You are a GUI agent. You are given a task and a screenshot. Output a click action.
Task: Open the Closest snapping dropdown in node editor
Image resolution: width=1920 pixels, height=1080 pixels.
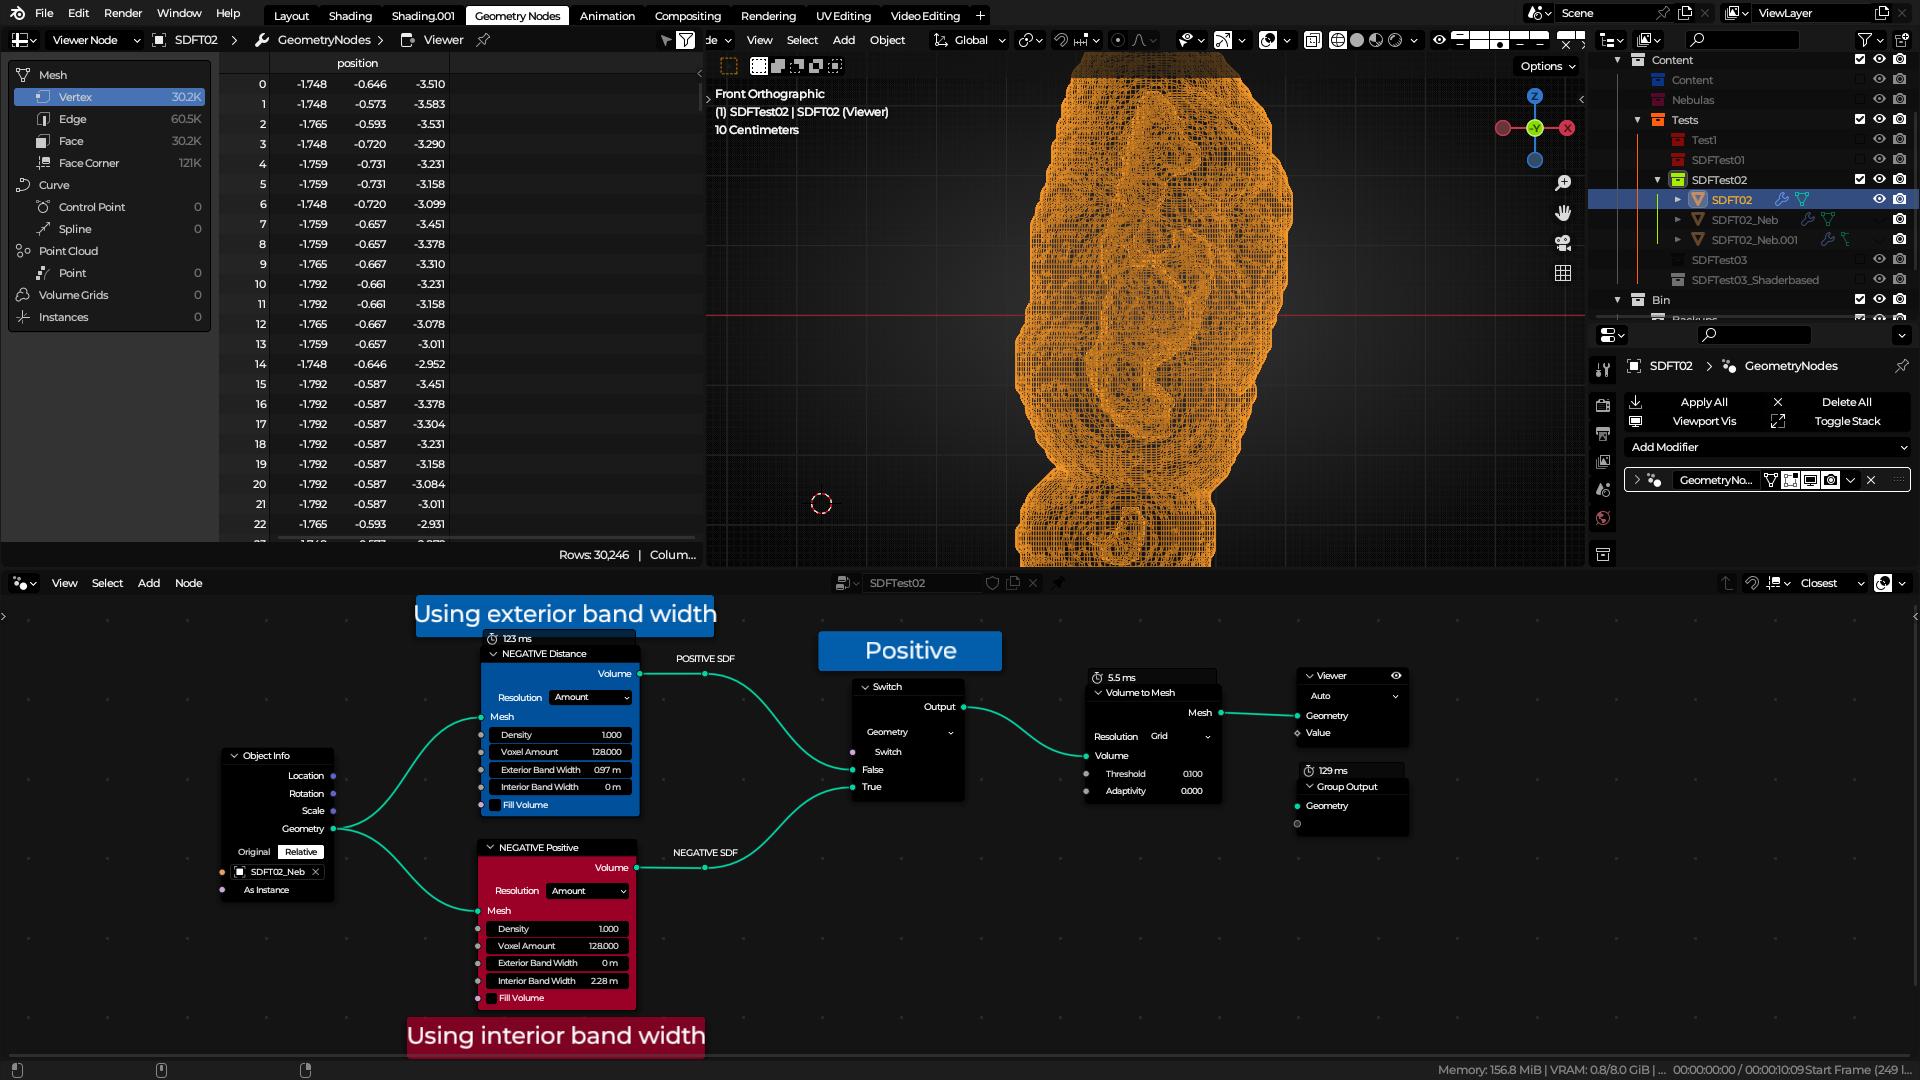1832,583
